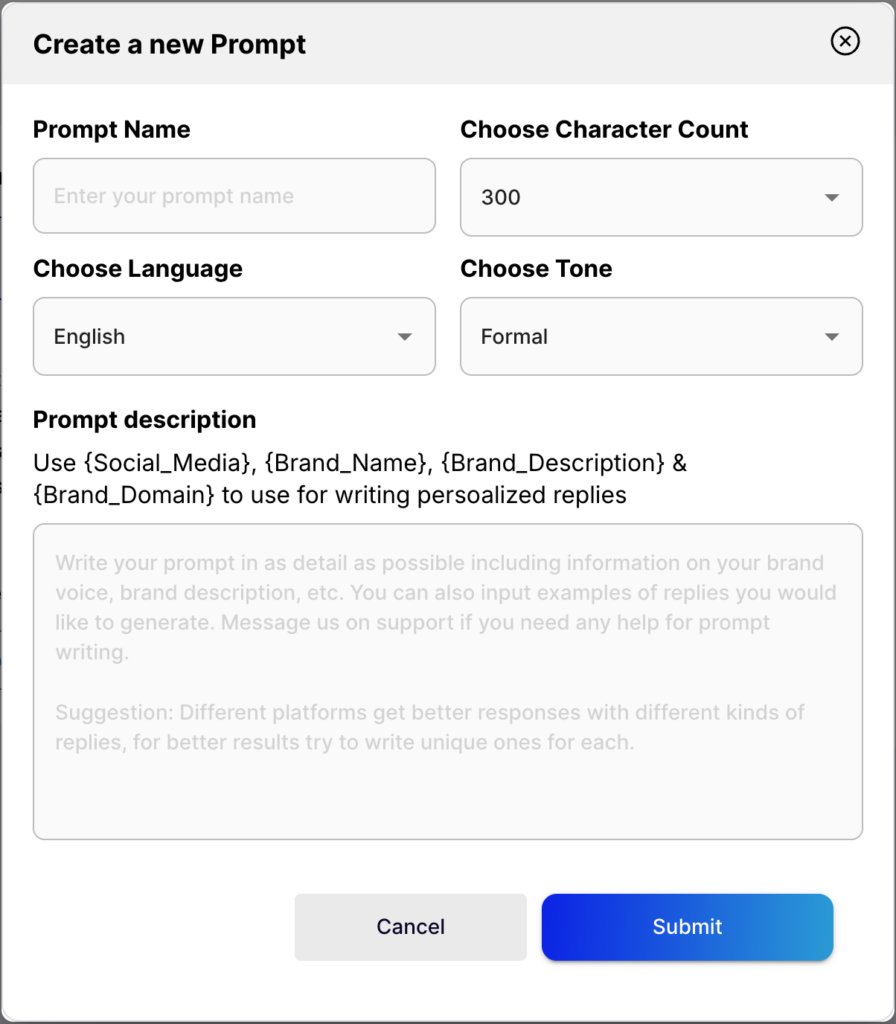Click the Prompt description heading

(144, 420)
